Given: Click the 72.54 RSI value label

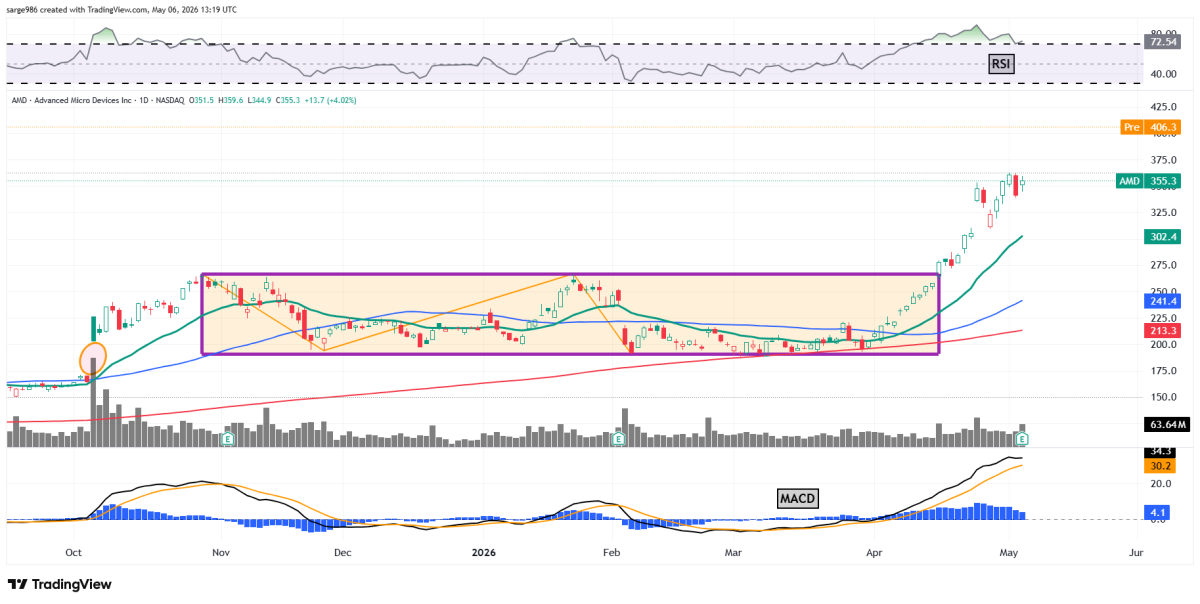Looking at the screenshot, I should 1162,43.
